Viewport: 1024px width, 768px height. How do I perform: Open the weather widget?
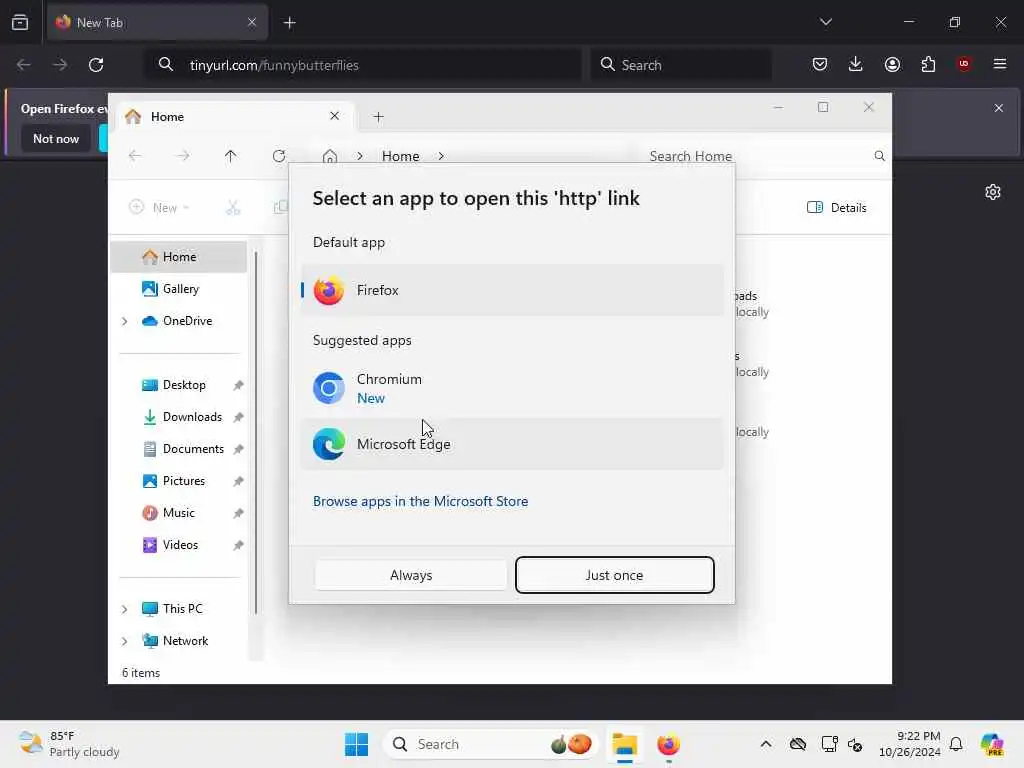(69, 744)
